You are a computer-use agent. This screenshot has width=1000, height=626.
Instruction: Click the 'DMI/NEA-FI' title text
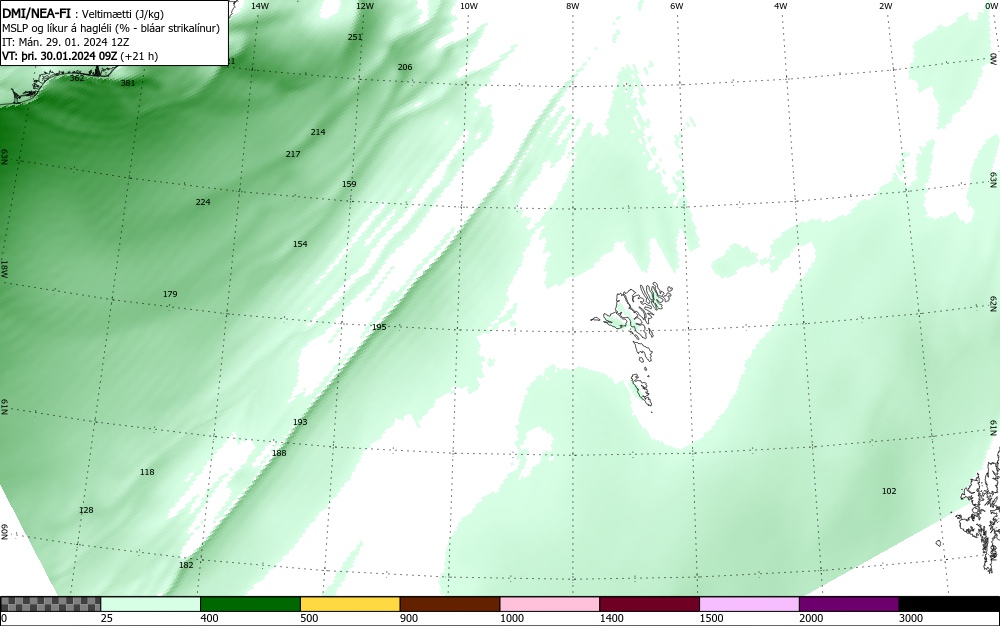point(36,13)
